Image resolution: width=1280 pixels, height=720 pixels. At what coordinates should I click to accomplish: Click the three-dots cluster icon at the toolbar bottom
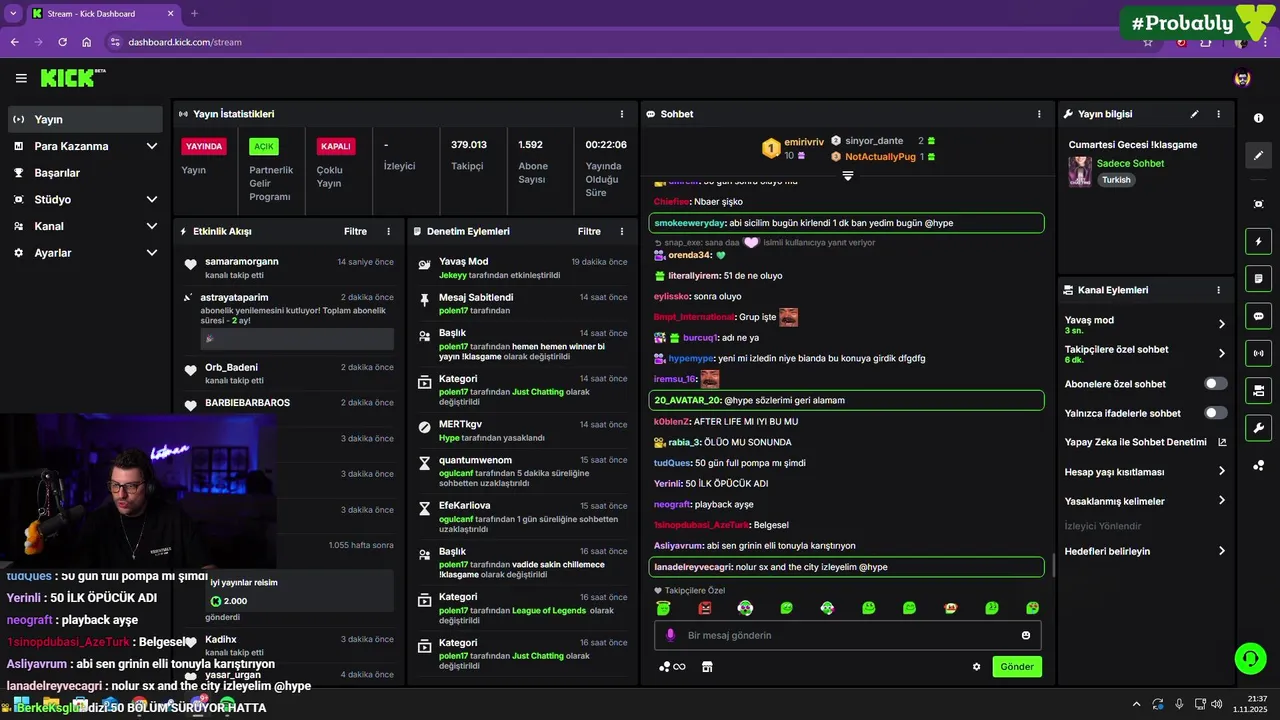(1258, 466)
